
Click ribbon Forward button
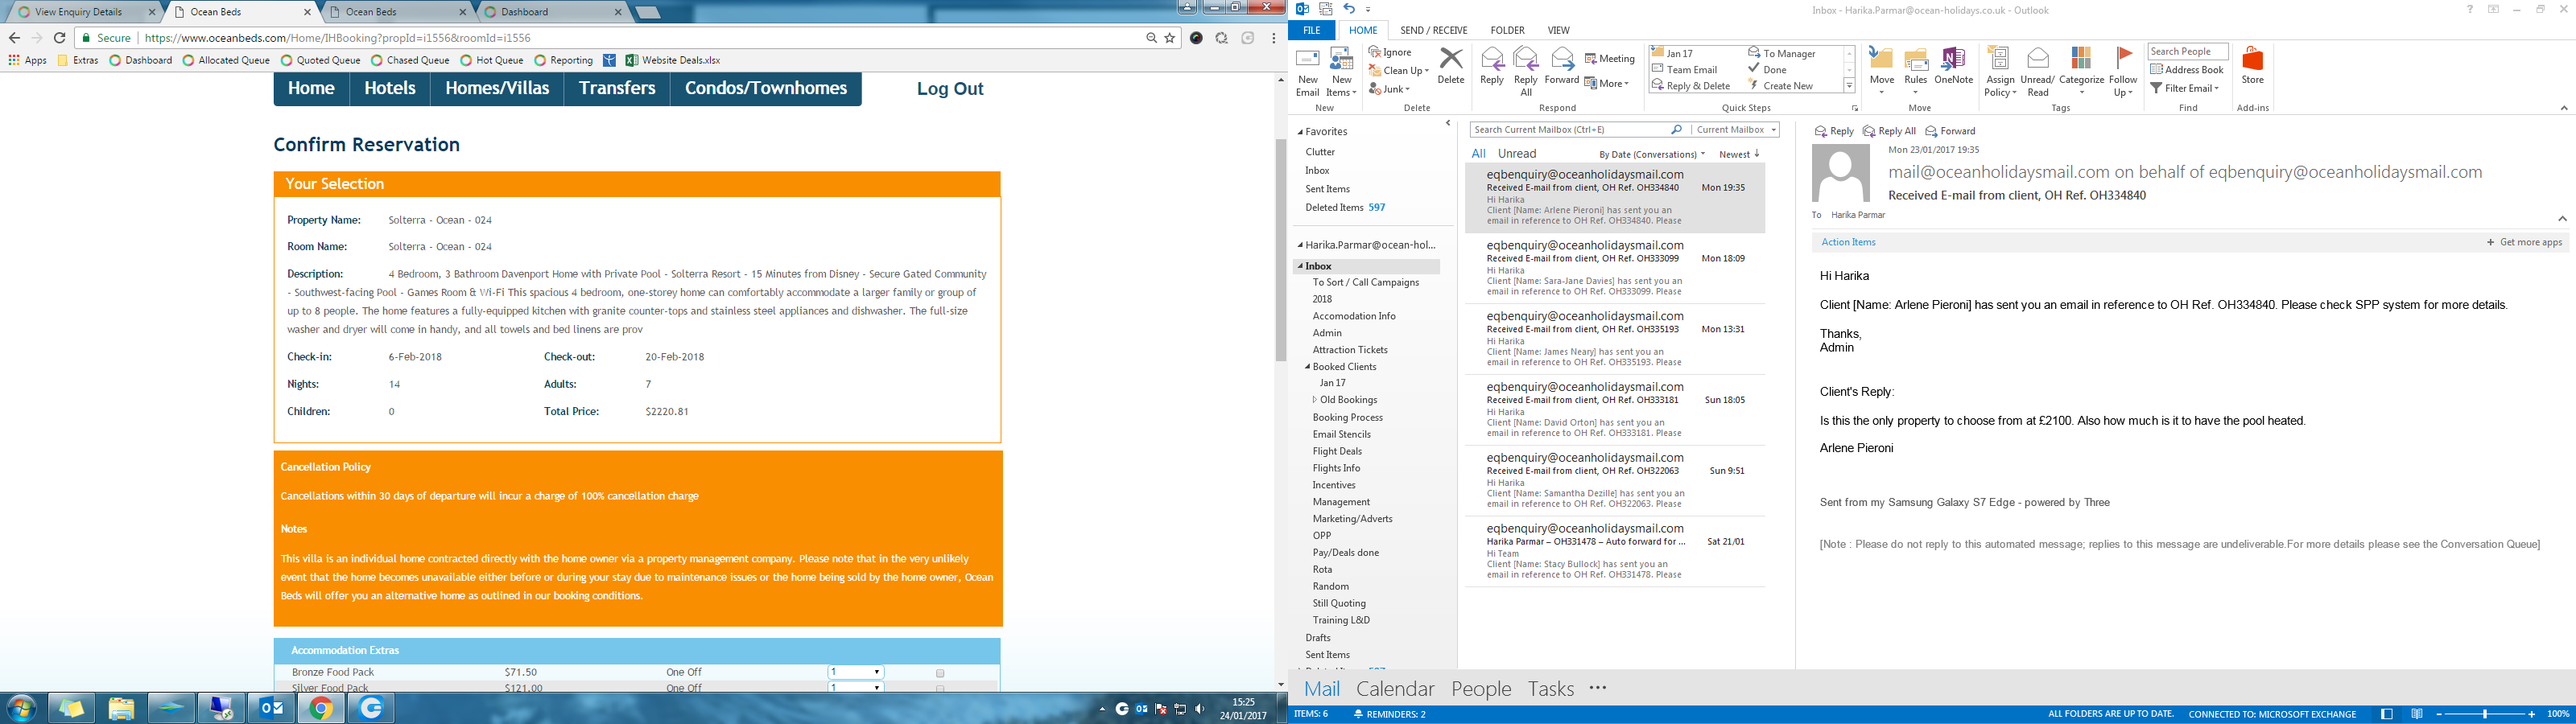pos(1561,66)
